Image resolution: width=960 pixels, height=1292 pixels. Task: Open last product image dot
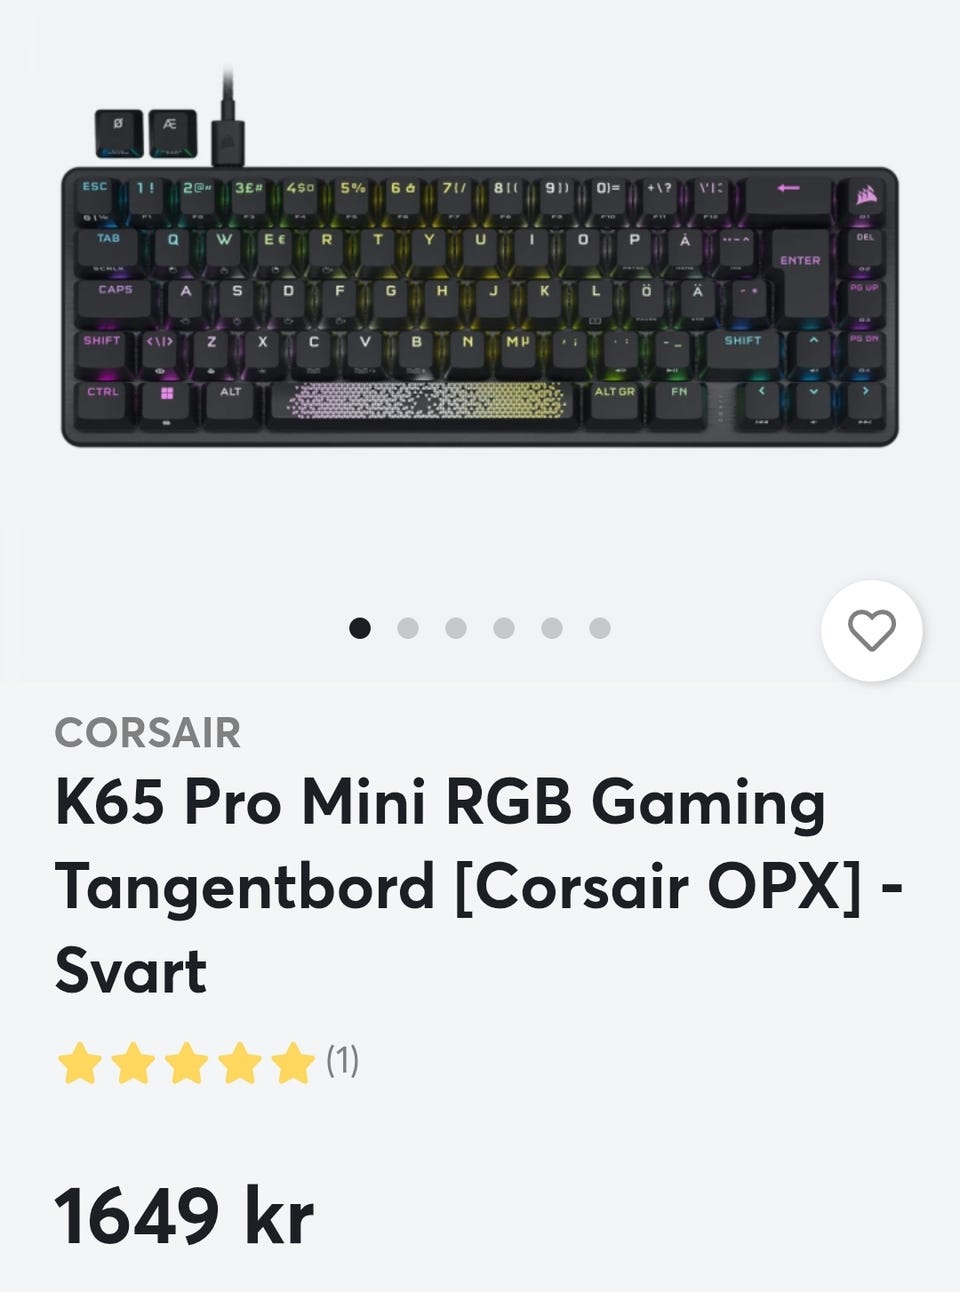600,628
